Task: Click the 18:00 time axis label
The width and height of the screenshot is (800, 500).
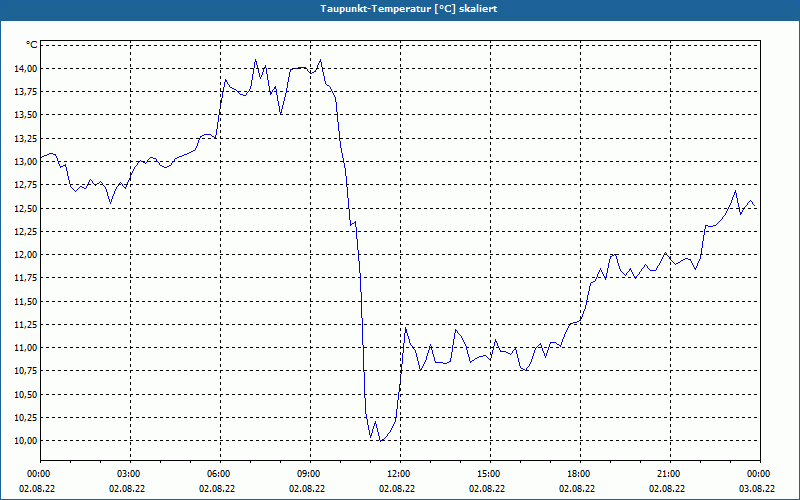Action: (581, 474)
